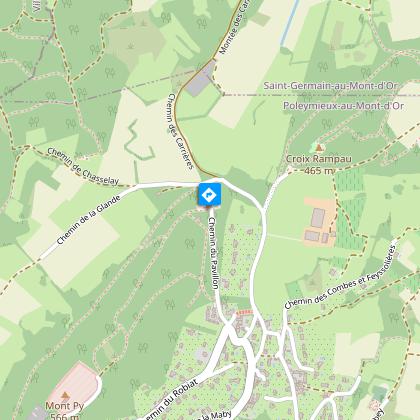Click the Chemin de Chasselay path label
The width and height of the screenshot is (420, 420).
pos(83,166)
